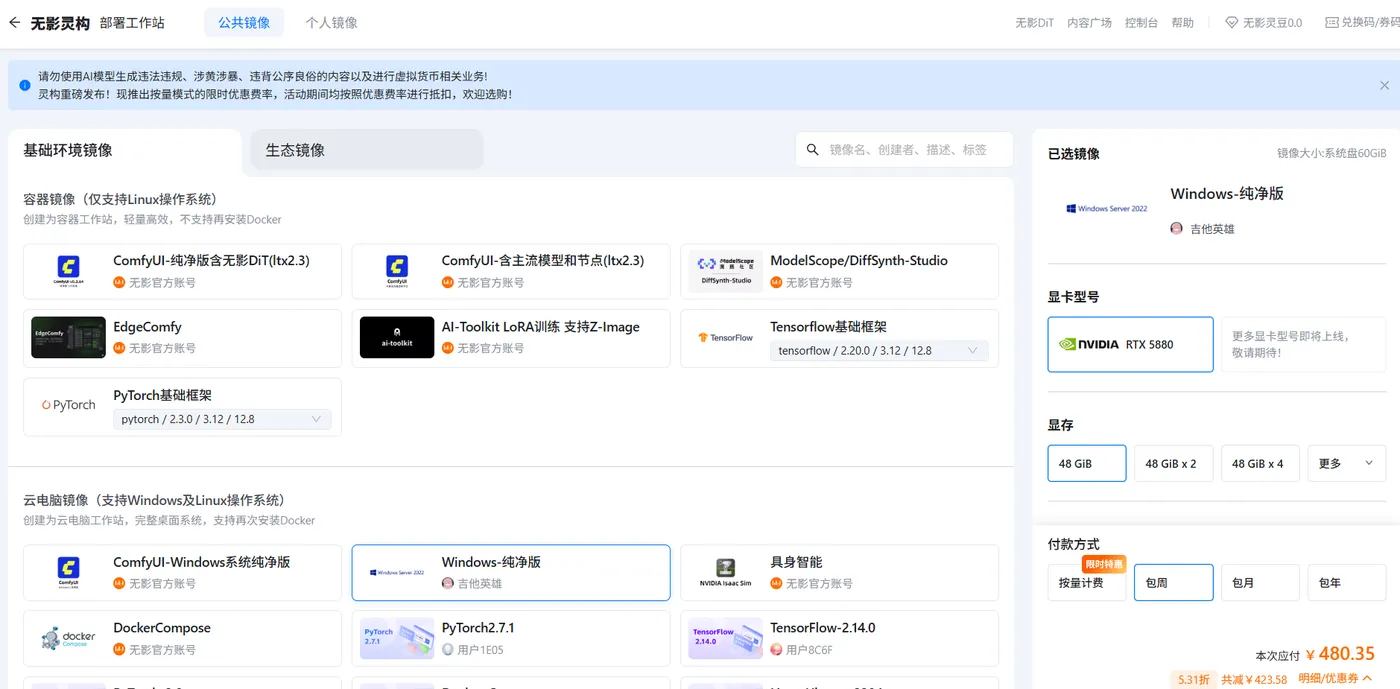Click 用户1E05 avatar under PyTorch2.7.1
Viewport: 1400px width, 689px height.
[448, 649]
